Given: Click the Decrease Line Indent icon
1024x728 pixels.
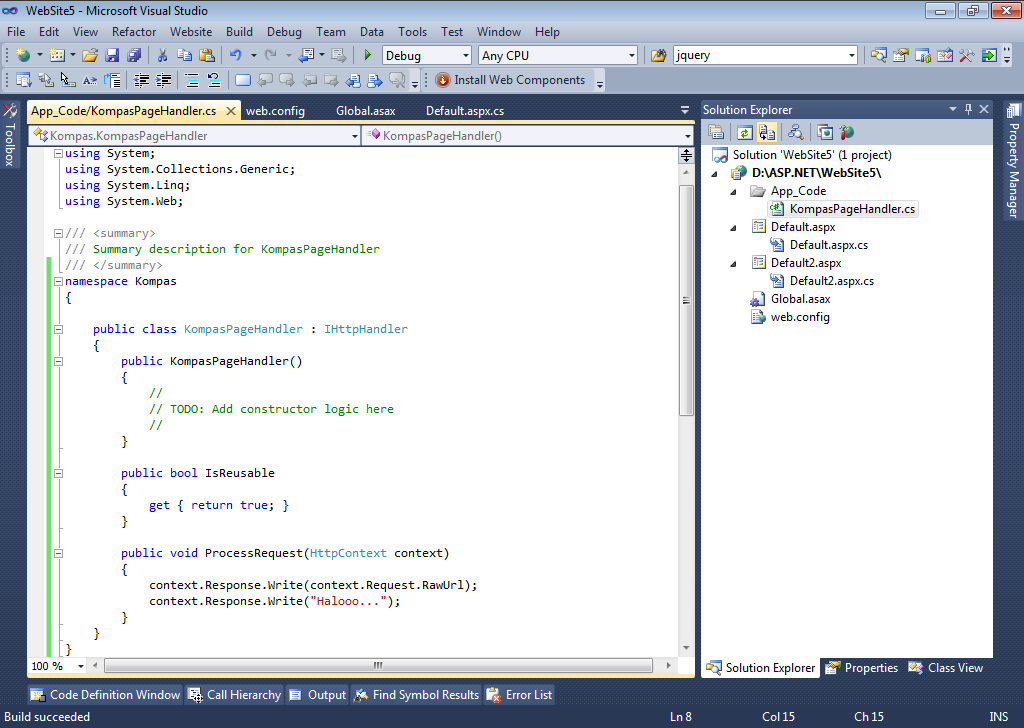Looking at the screenshot, I should point(141,80).
